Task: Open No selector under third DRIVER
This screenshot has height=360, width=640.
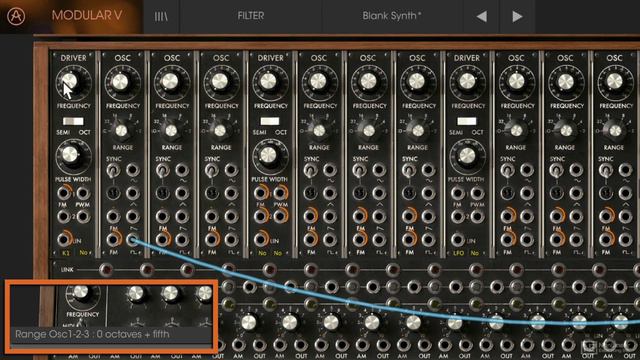Action: tap(475, 253)
